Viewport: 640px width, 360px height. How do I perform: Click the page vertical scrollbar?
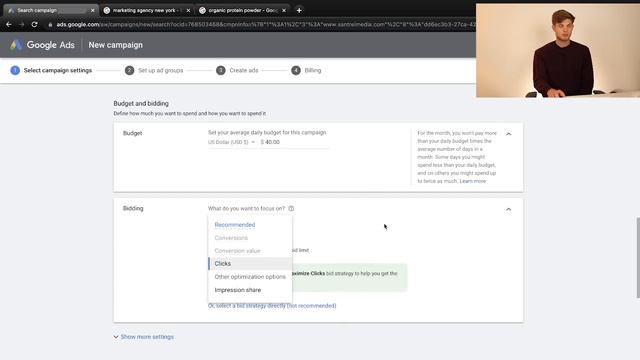(638, 258)
